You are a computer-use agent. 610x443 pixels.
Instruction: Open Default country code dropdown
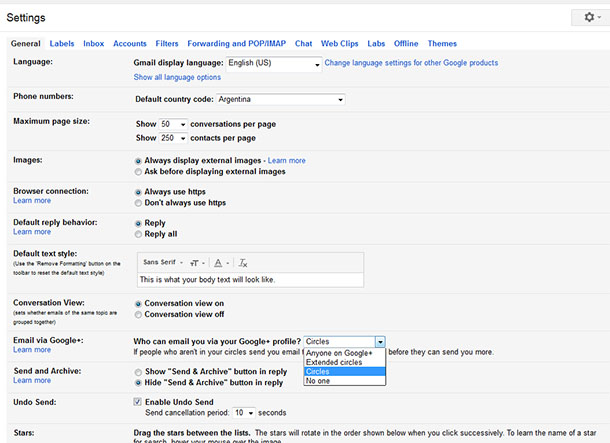[280, 100]
